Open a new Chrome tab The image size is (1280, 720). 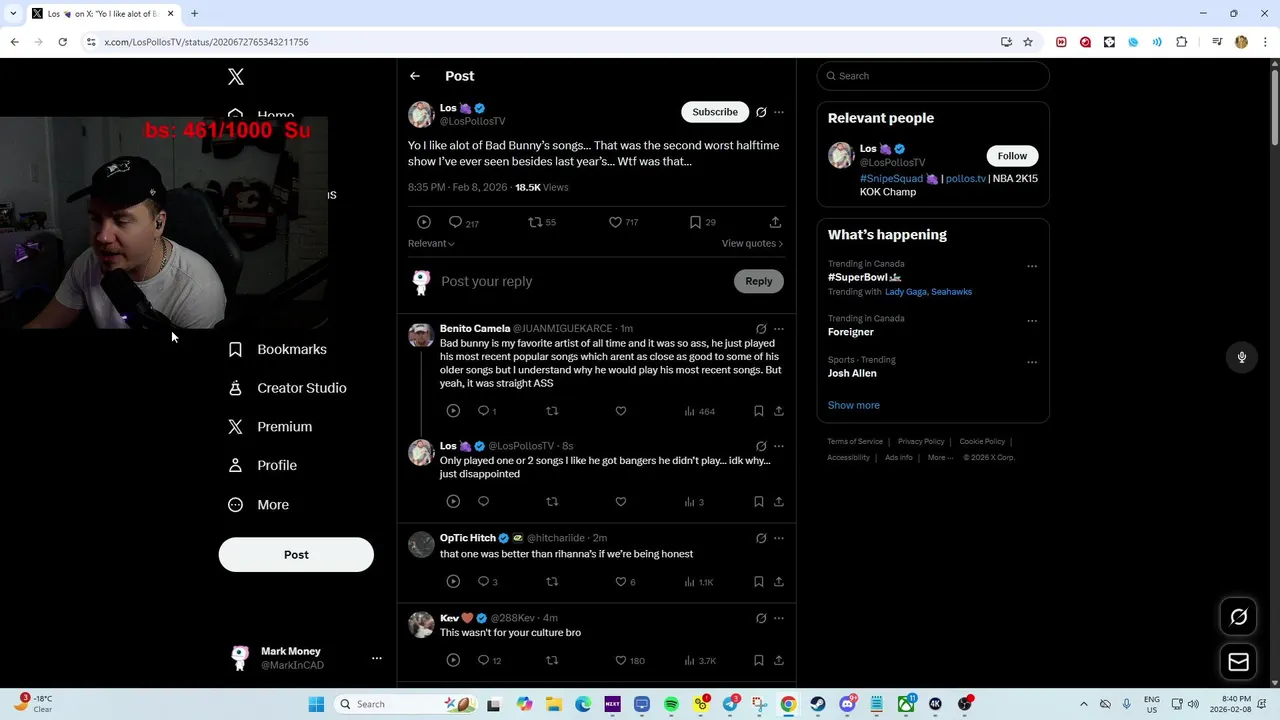(x=194, y=14)
